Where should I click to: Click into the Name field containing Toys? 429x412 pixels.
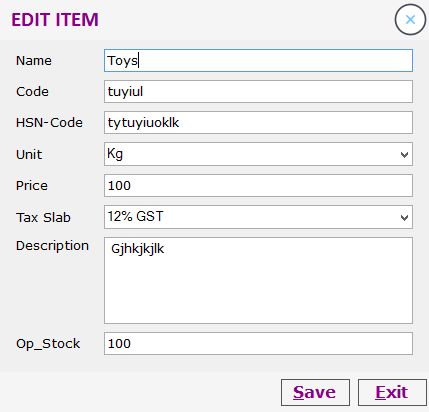(x=258, y=61)
